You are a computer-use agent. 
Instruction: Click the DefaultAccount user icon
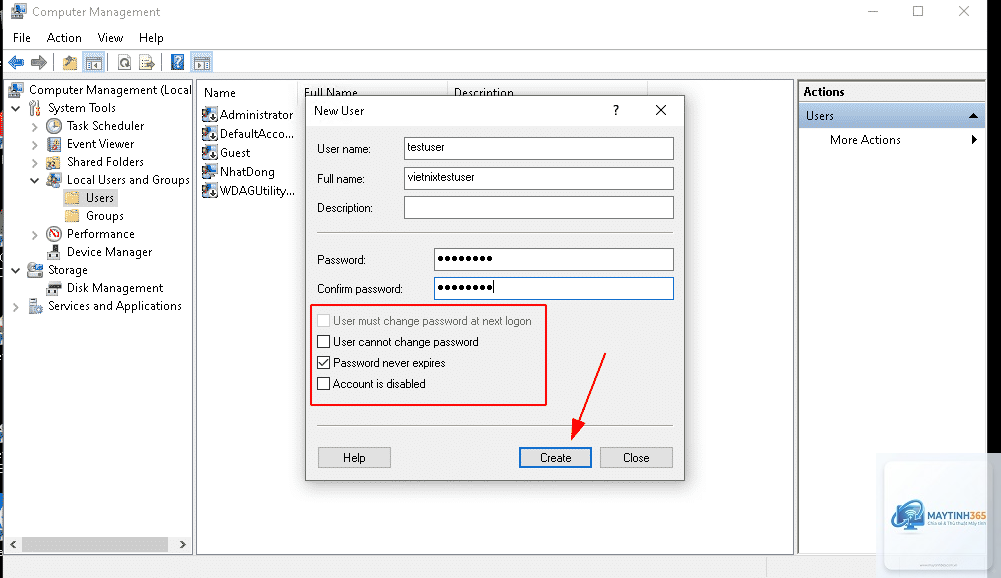pos(209,133)
